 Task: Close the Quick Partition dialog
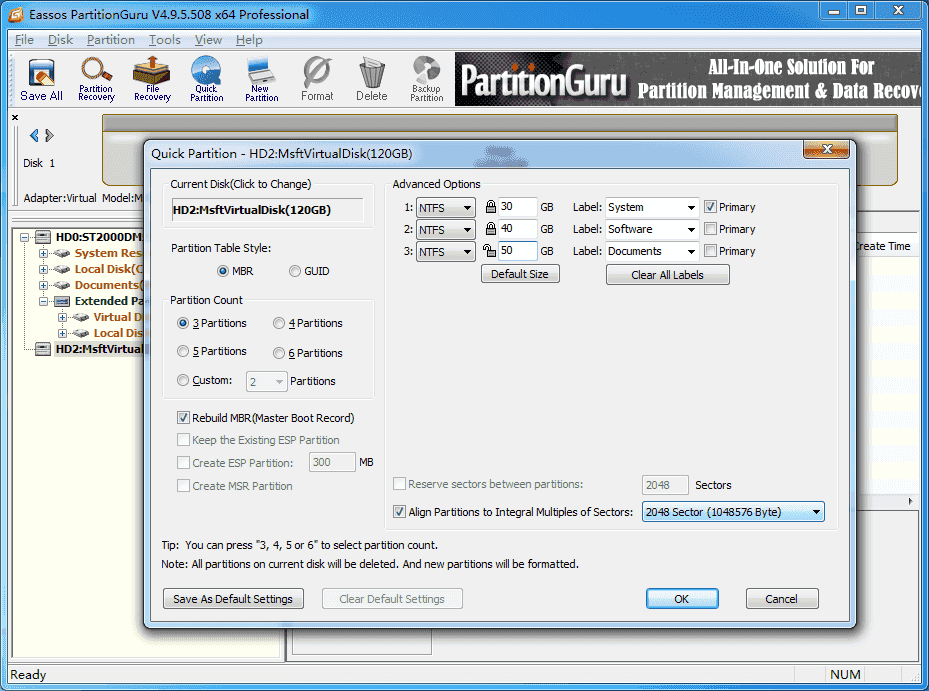827,149
